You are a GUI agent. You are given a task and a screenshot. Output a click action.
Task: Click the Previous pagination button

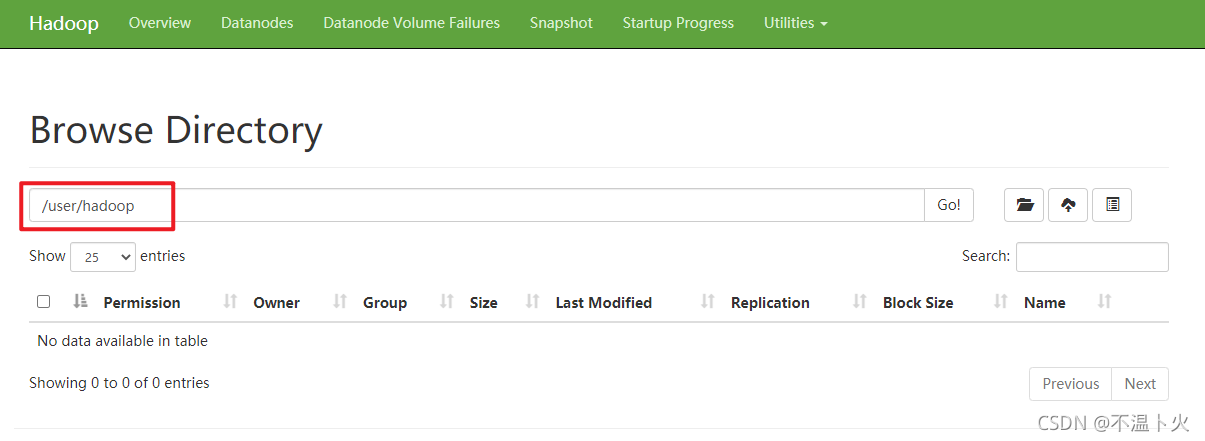[1071, 384]
